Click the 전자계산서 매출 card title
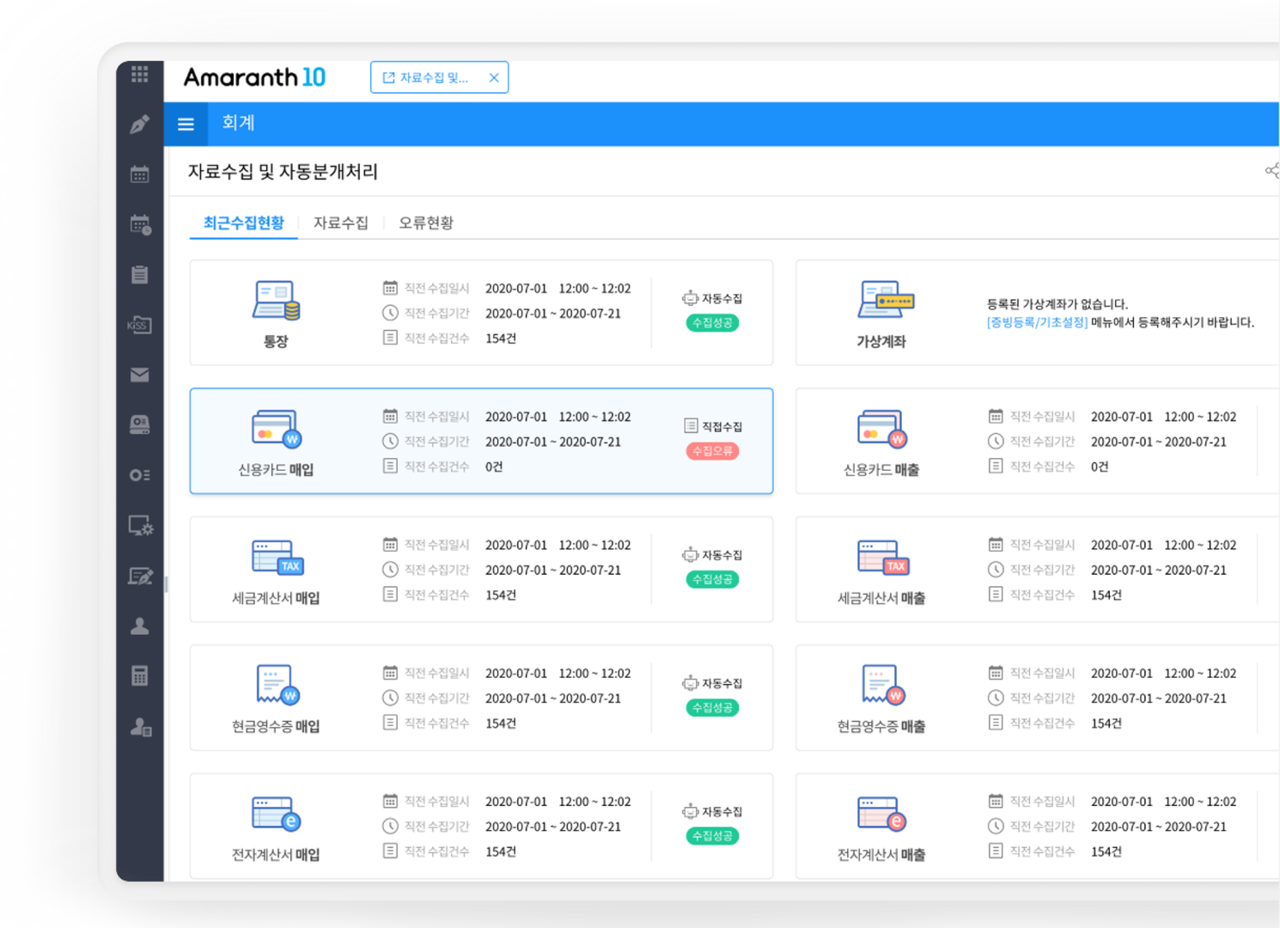 [x=881, y=855]
